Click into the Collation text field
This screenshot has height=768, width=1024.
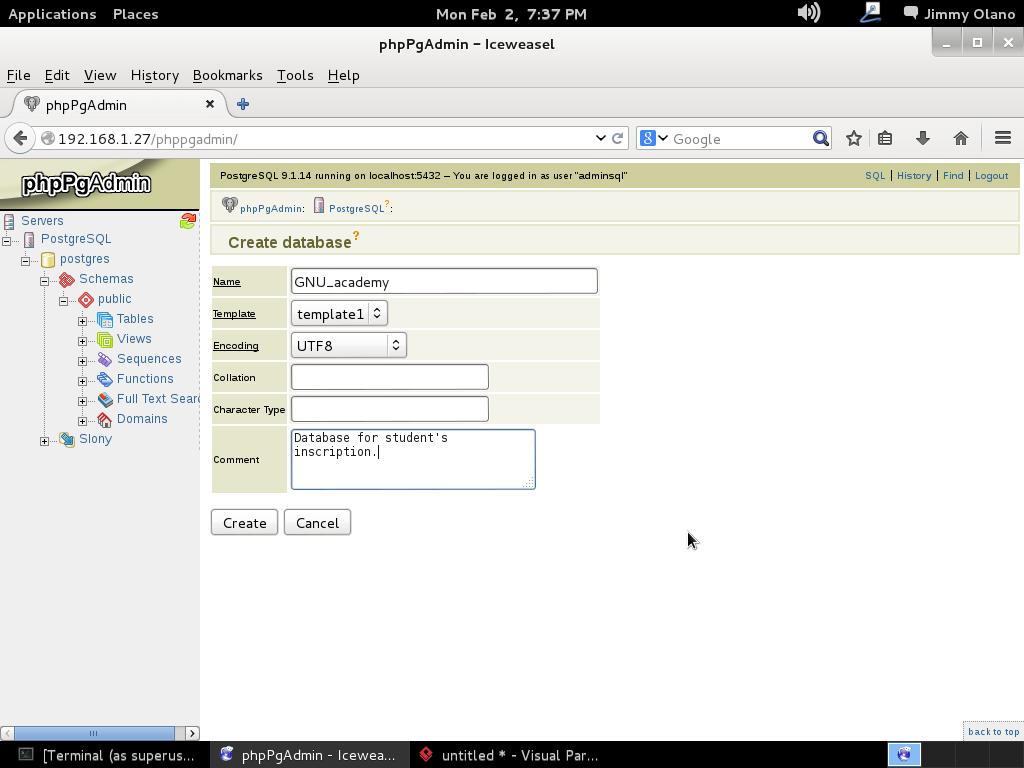tap(389, 377)
